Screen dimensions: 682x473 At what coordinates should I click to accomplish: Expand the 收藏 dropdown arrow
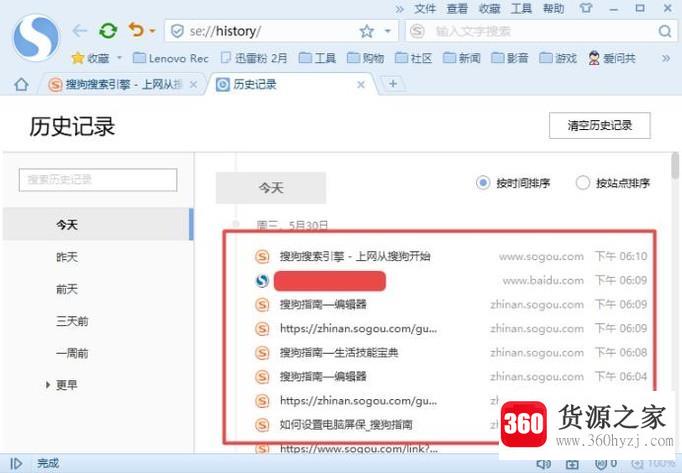pos(119,58)
